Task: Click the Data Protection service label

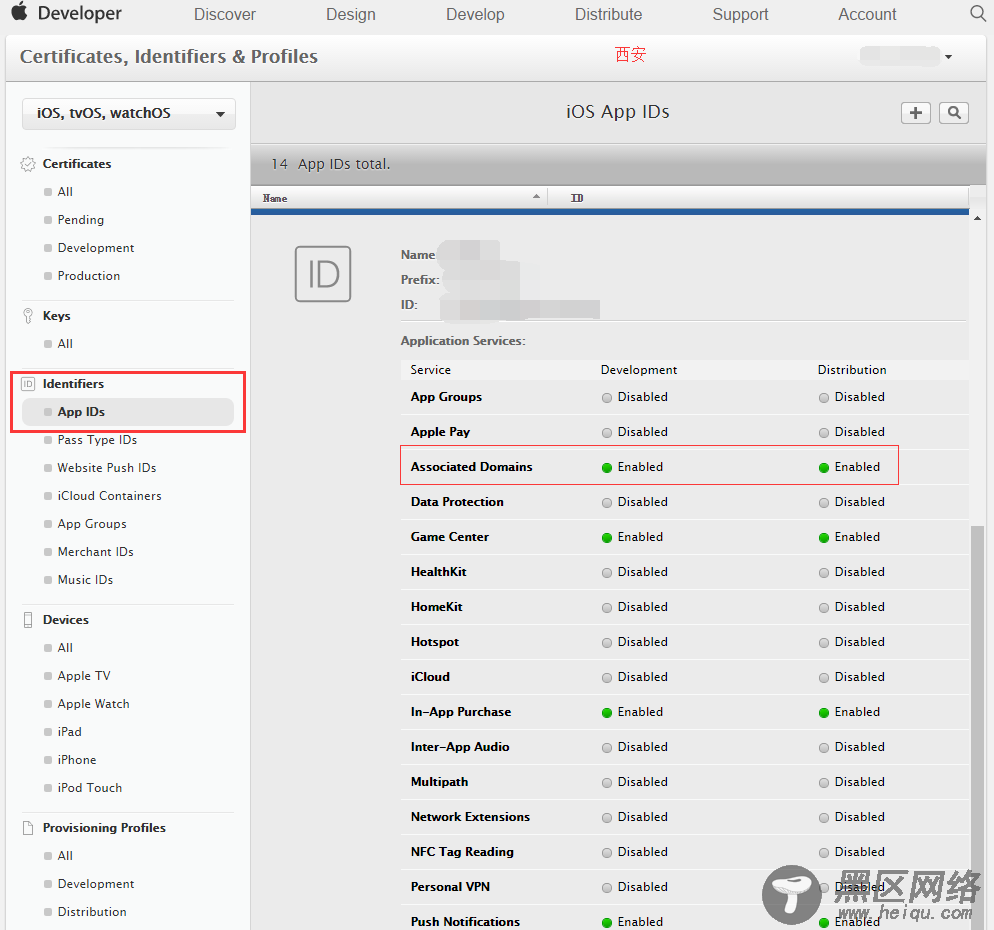Action: point(457,501)
